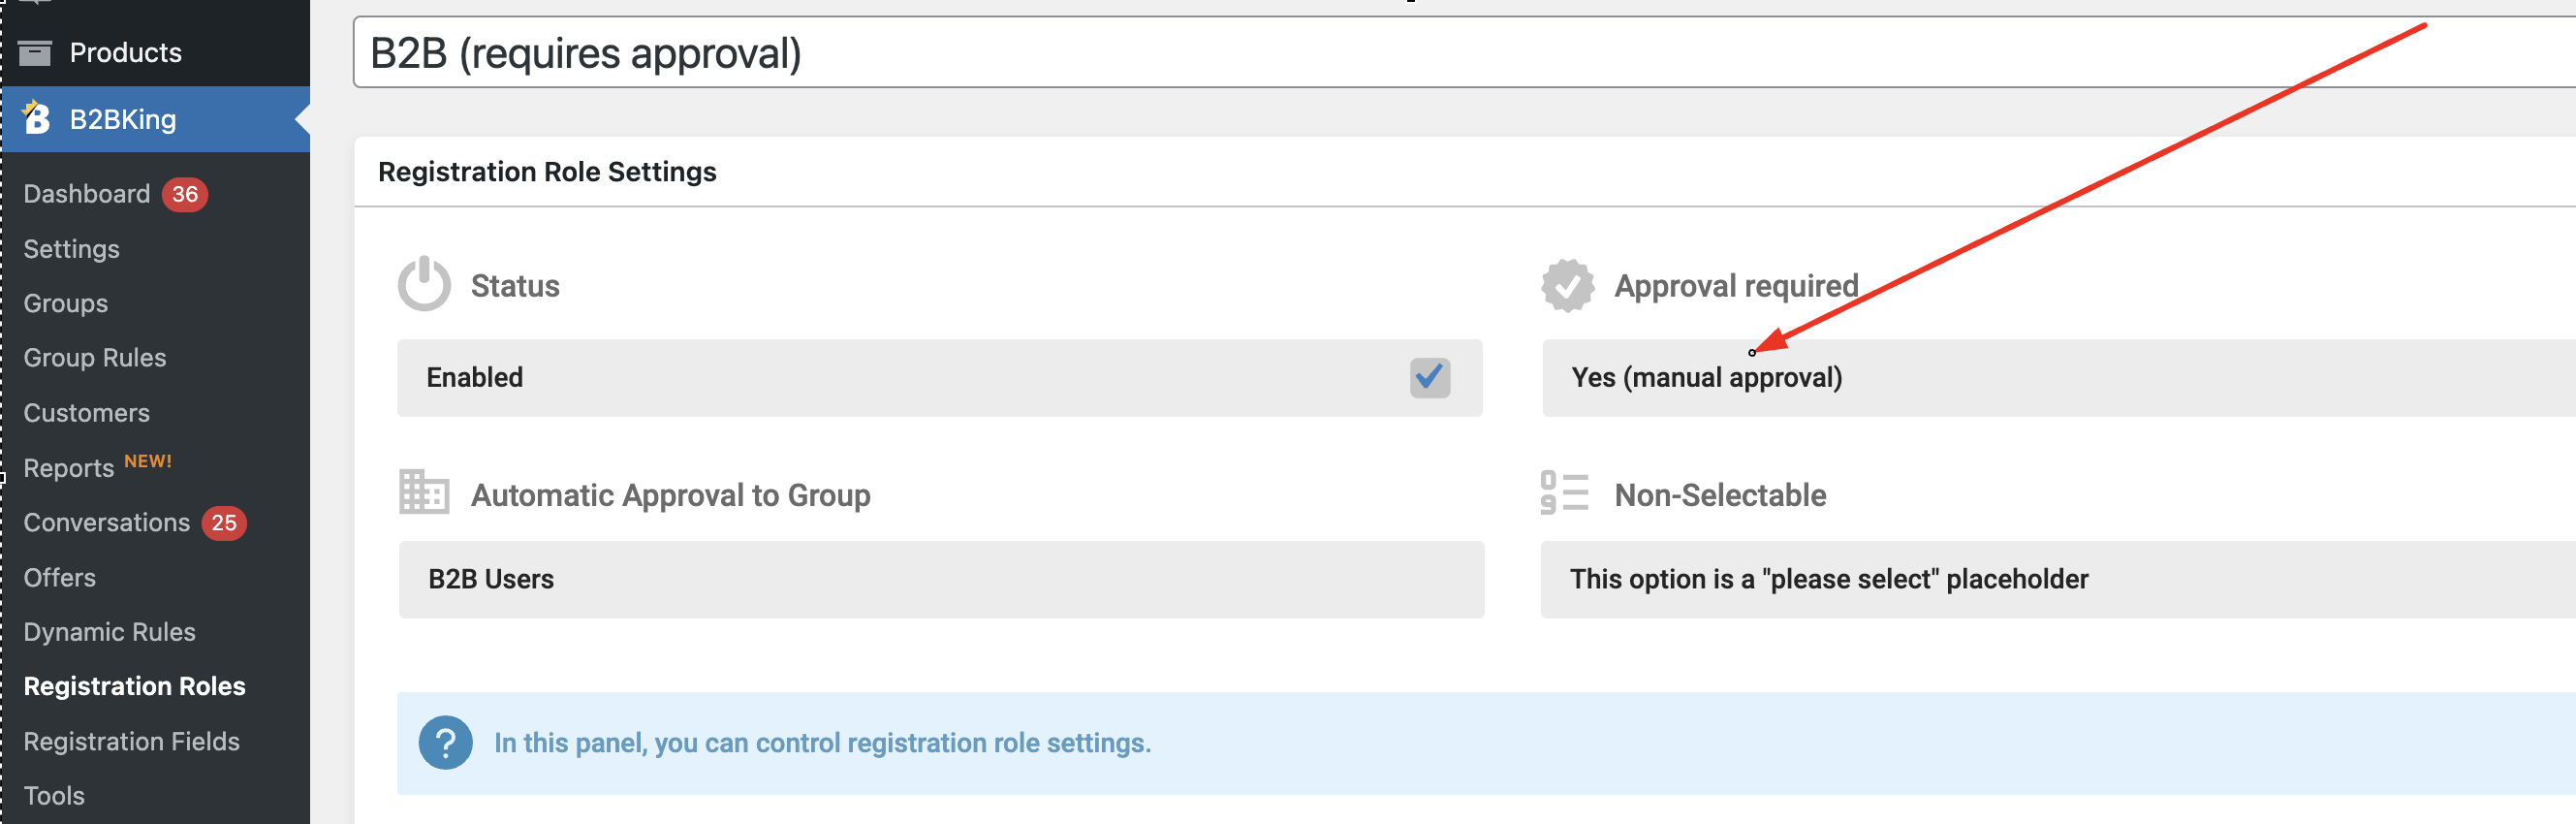The height and width of the screenshot is (824, 2576).
Task: Click the Conversations 25 notification badge
Action: click(x=224, y=523)
